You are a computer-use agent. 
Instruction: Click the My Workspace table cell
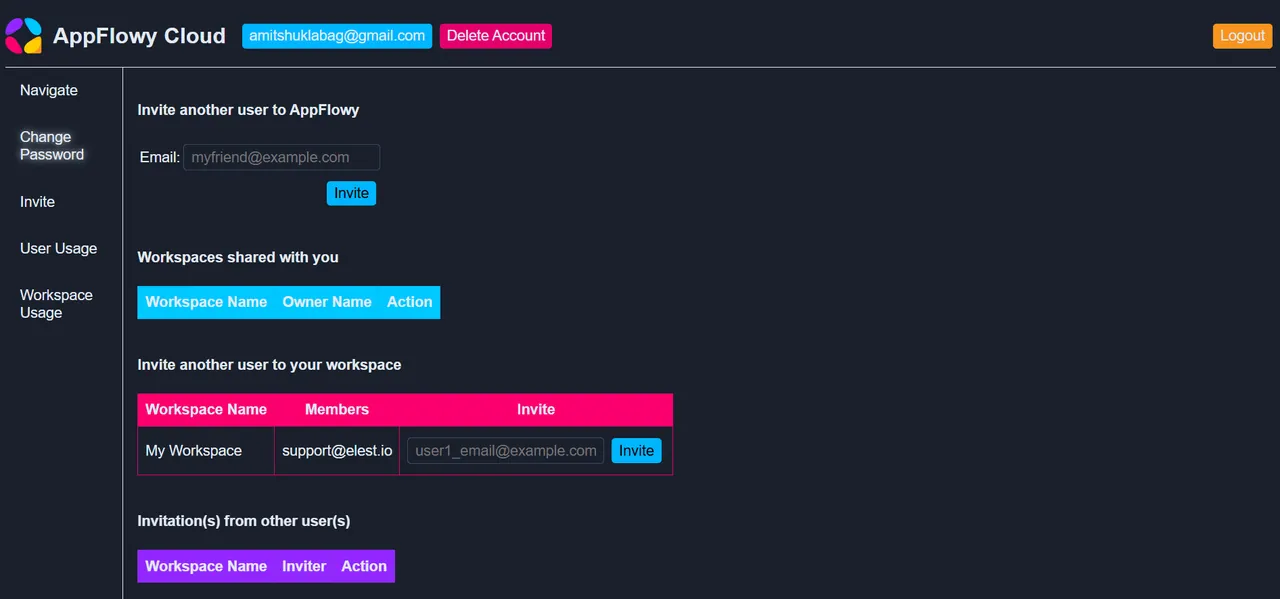tap(206, 451)
